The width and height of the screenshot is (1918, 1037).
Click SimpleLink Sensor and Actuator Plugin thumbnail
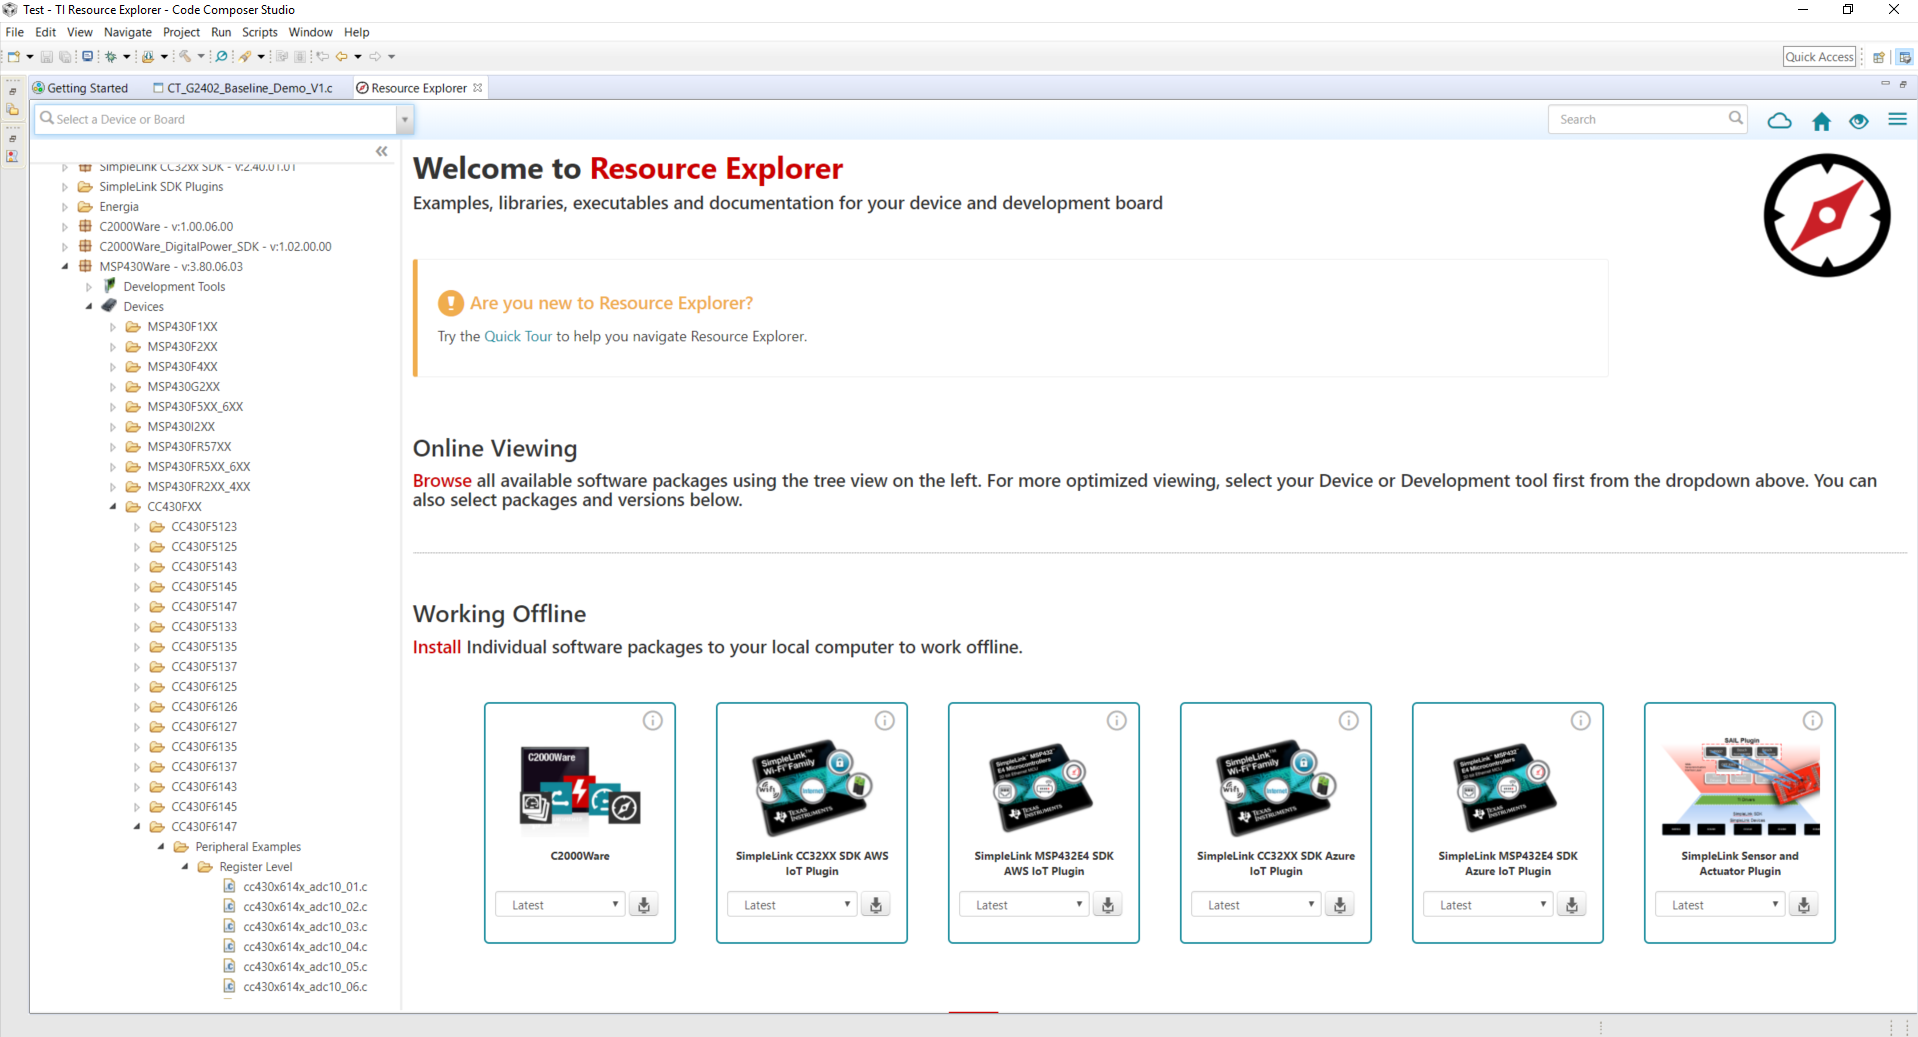coord(1740,786)
